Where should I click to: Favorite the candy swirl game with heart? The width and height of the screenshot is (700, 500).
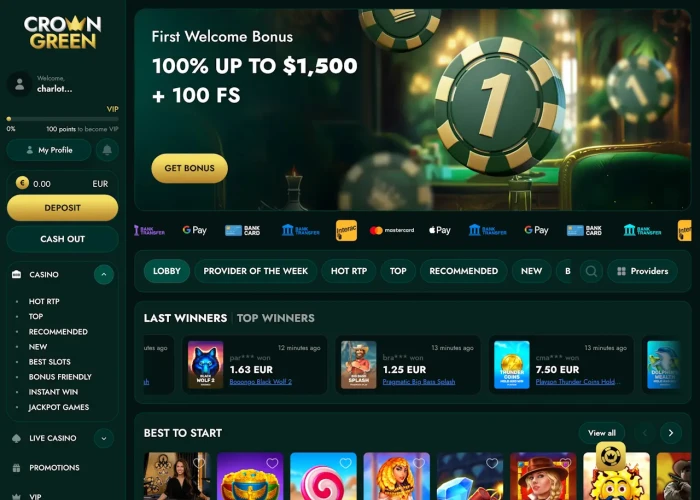tap(346, 463)
